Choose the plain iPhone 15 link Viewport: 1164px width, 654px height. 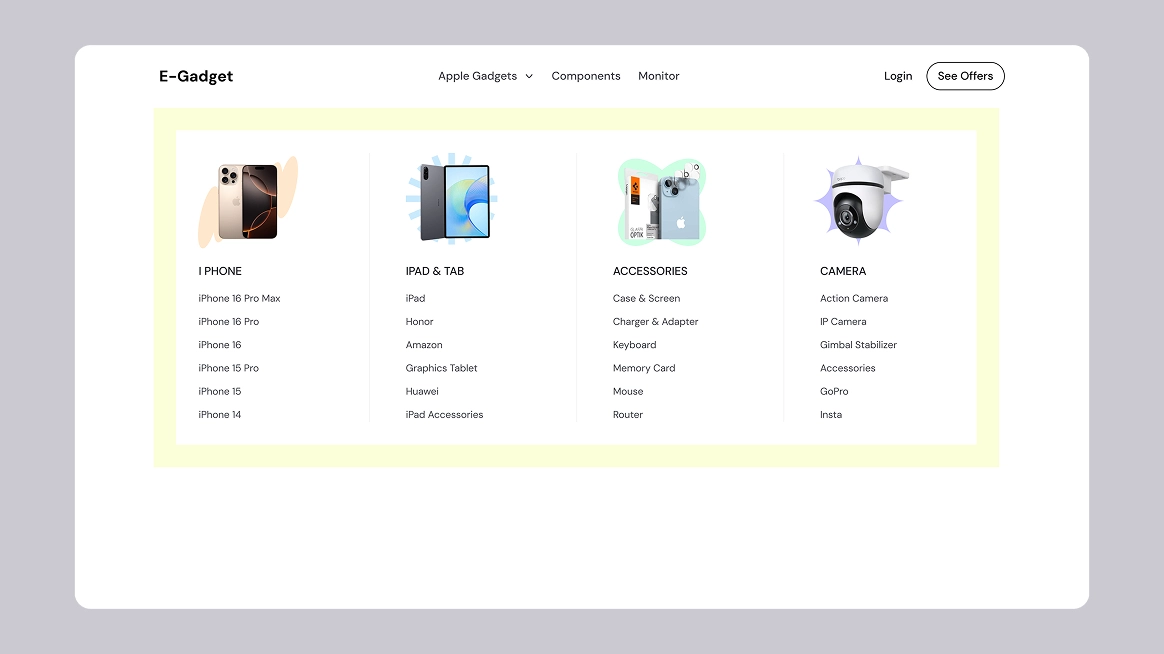coord(220,391)
